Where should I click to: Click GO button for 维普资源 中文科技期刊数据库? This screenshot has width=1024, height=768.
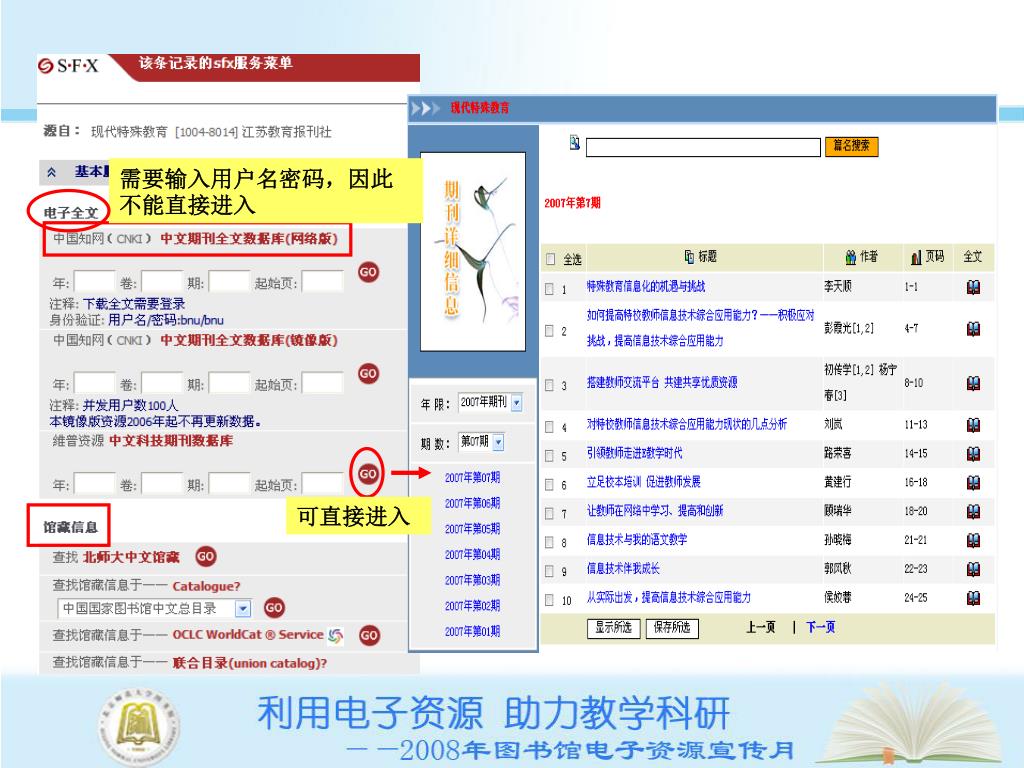[x=368, y=473]
